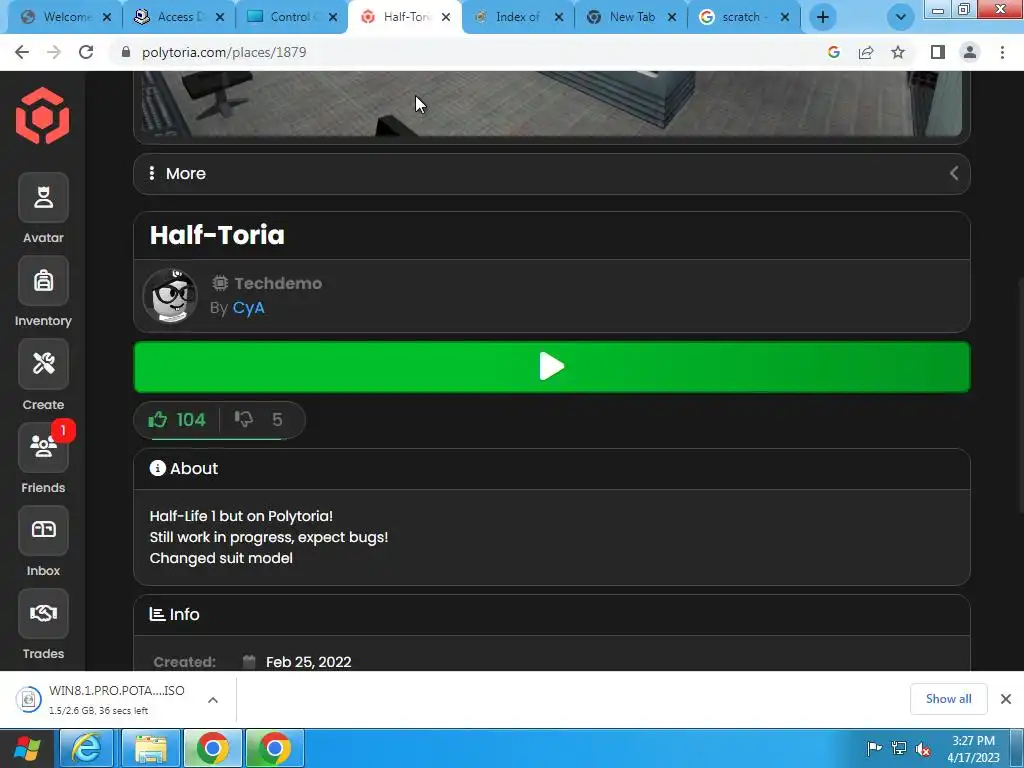The image size is (1024, 768).
Task: Open a new browser tab
Action: point(823,17)
